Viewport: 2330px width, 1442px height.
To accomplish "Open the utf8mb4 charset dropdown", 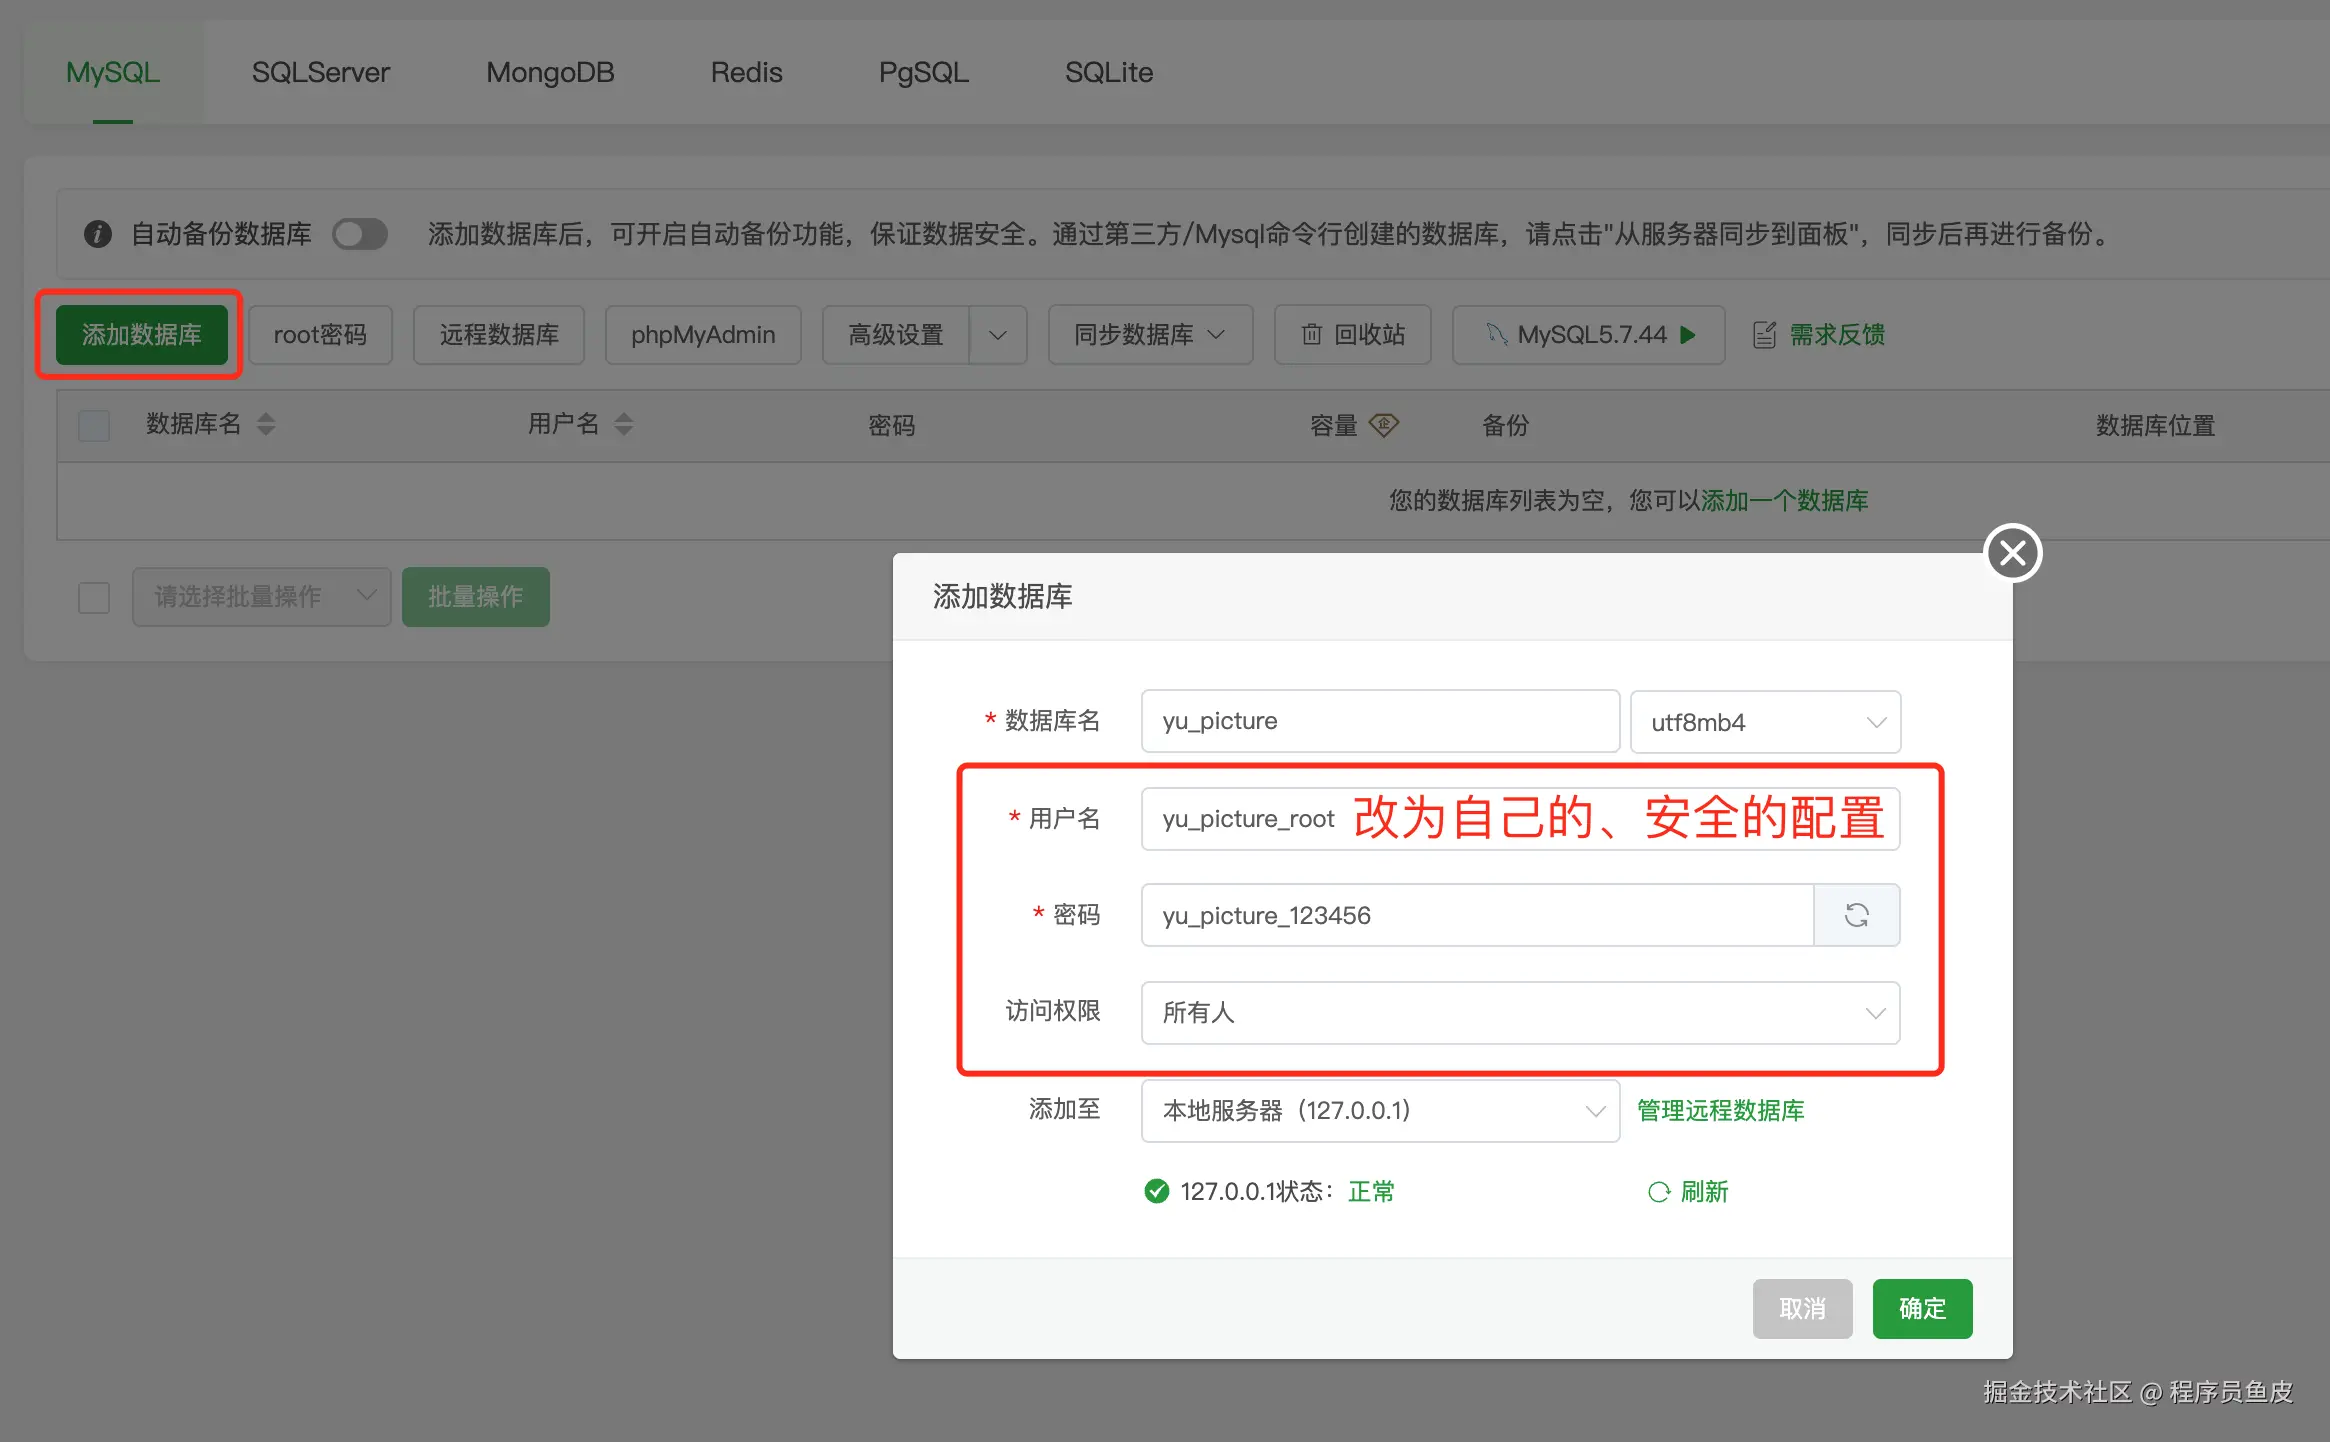I will coord(1765,722).
